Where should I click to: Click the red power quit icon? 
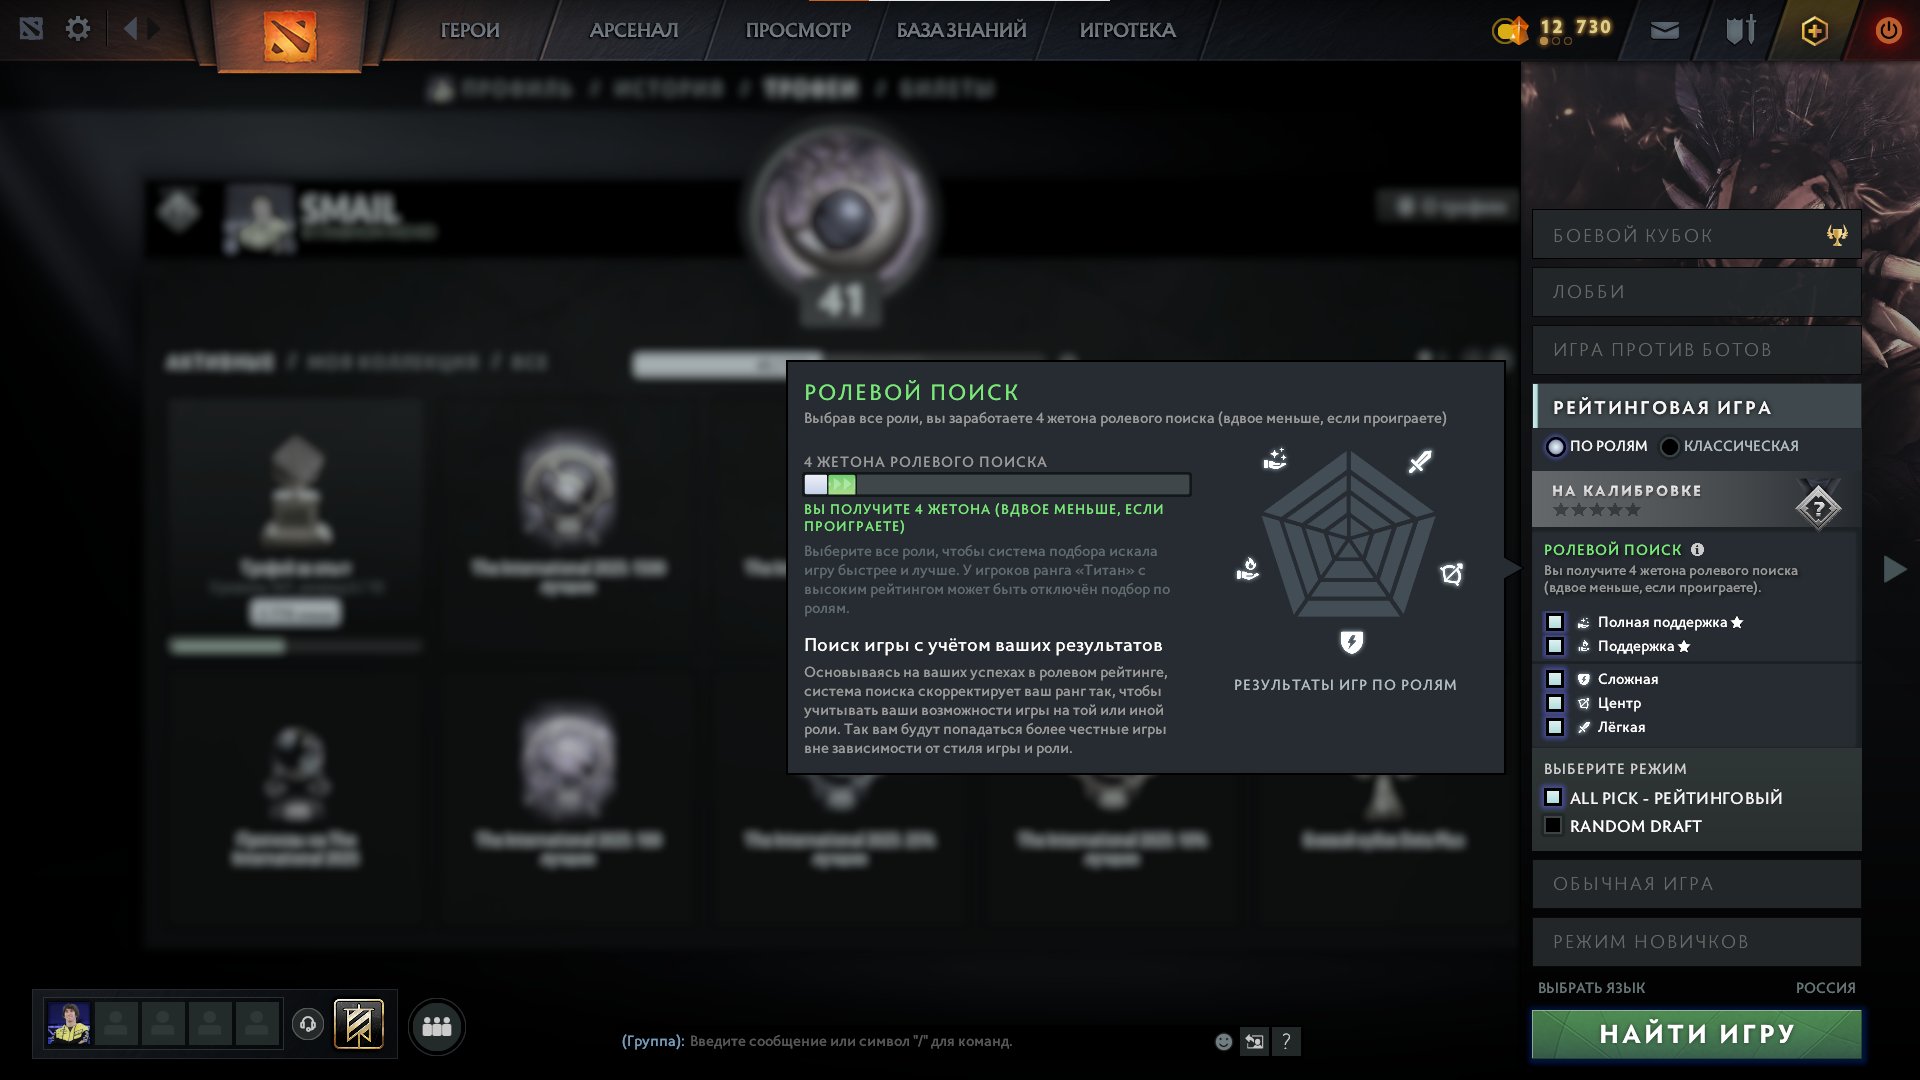pyautogui.click(x=1888, y=30)
